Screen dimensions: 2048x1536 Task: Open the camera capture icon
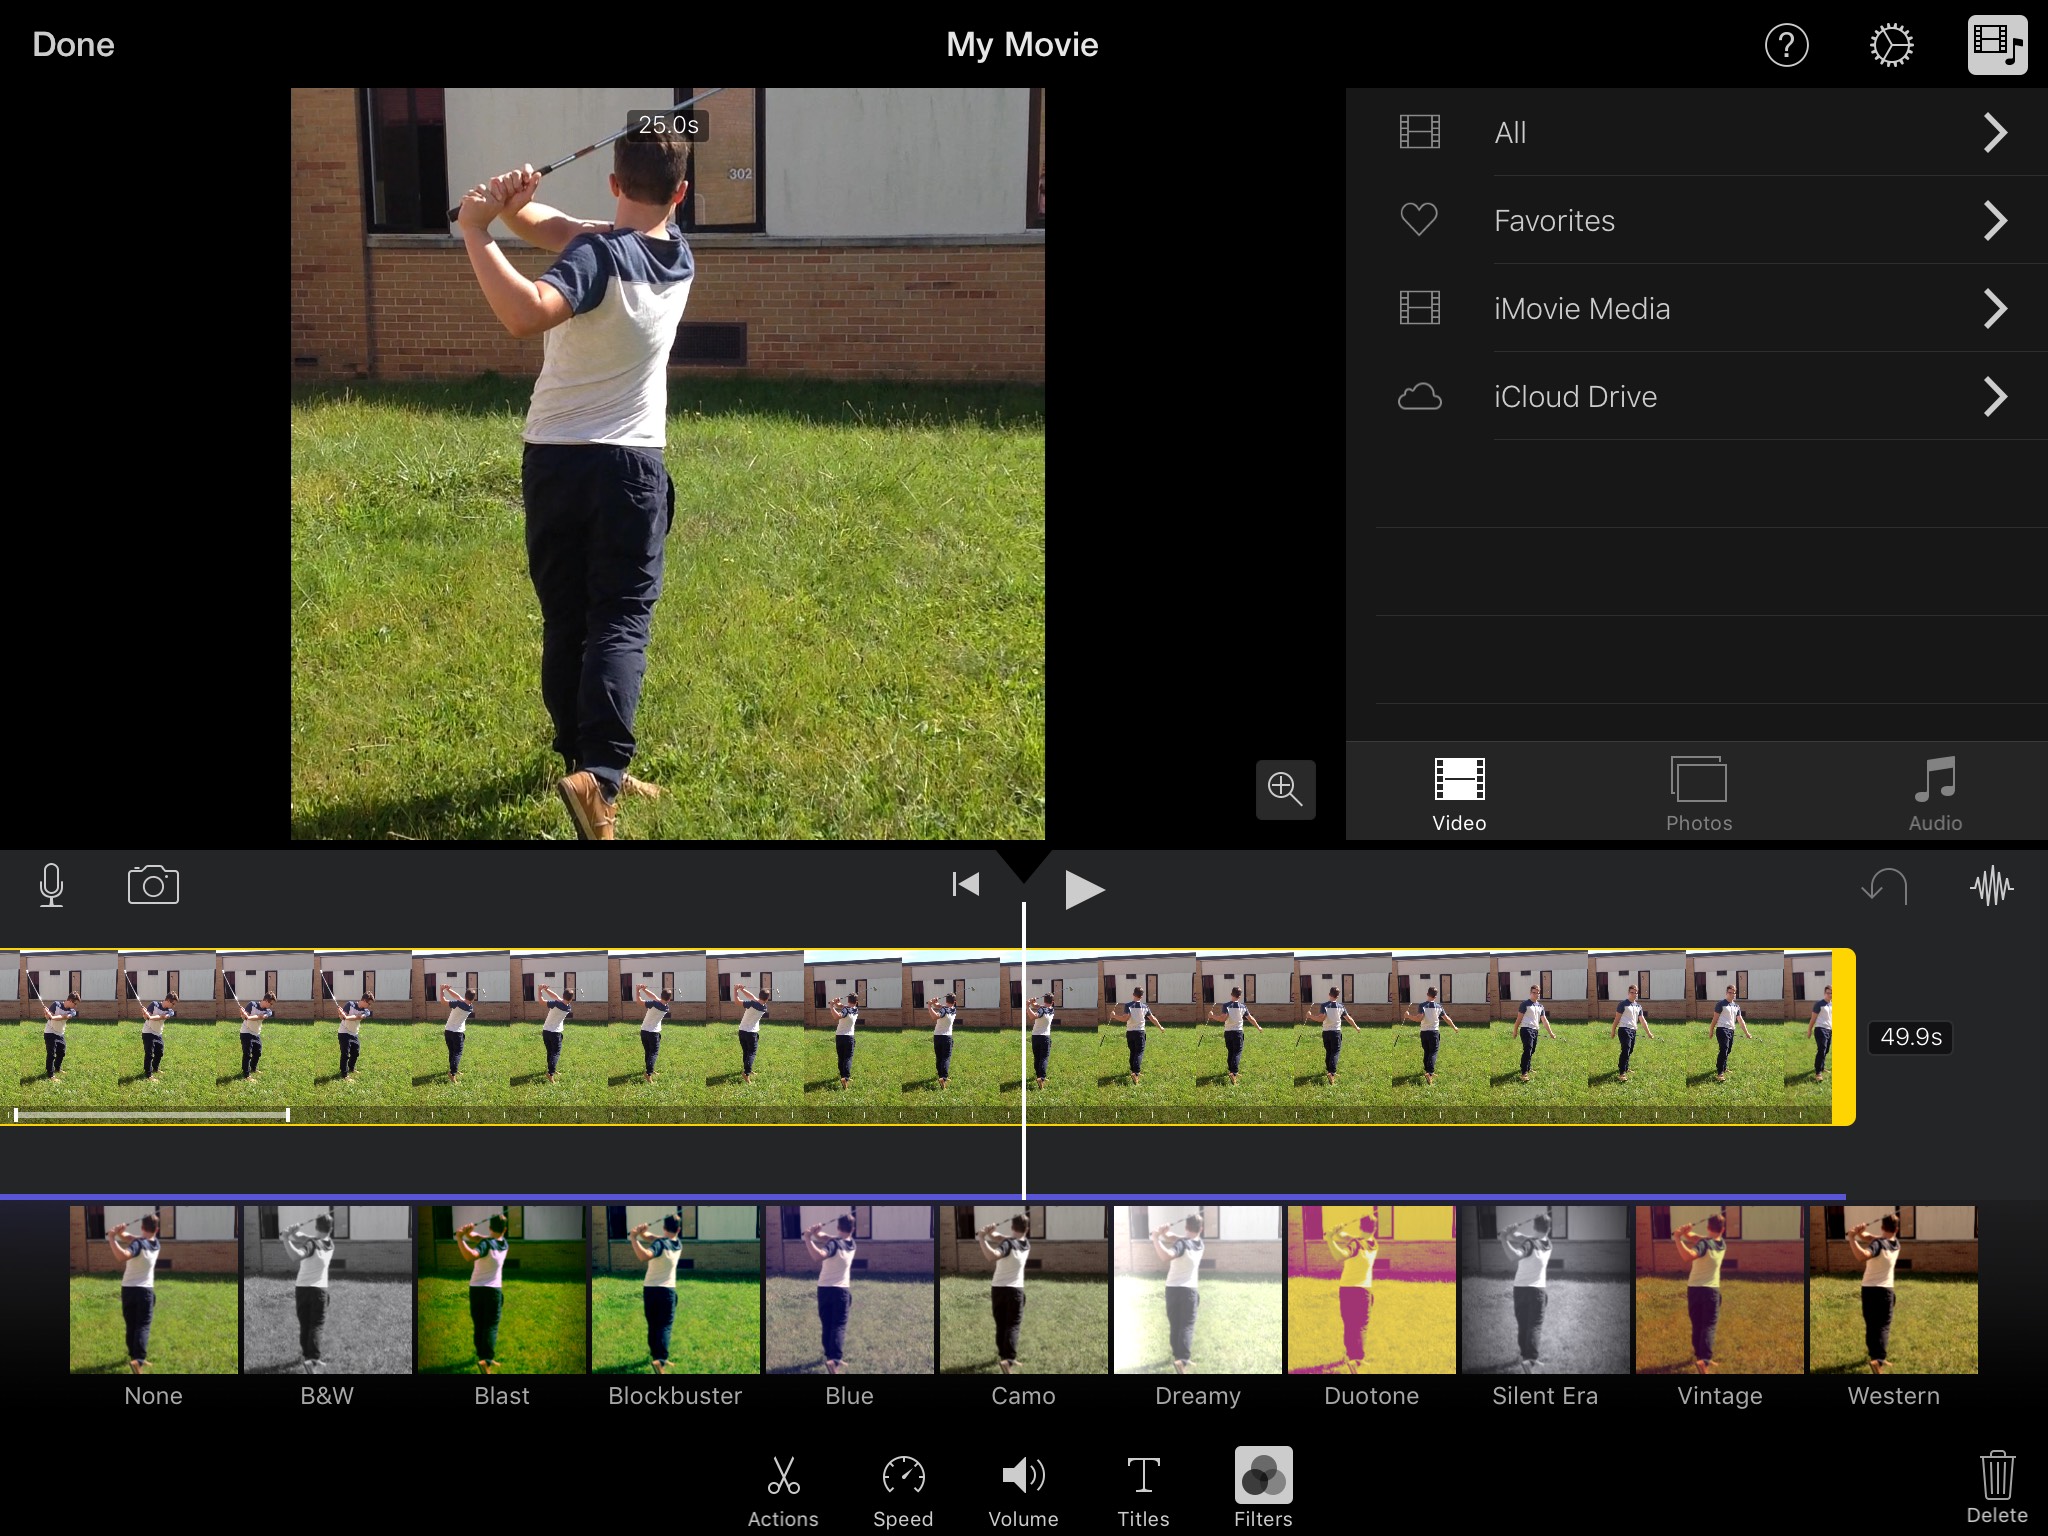click(x=153, y=885)
